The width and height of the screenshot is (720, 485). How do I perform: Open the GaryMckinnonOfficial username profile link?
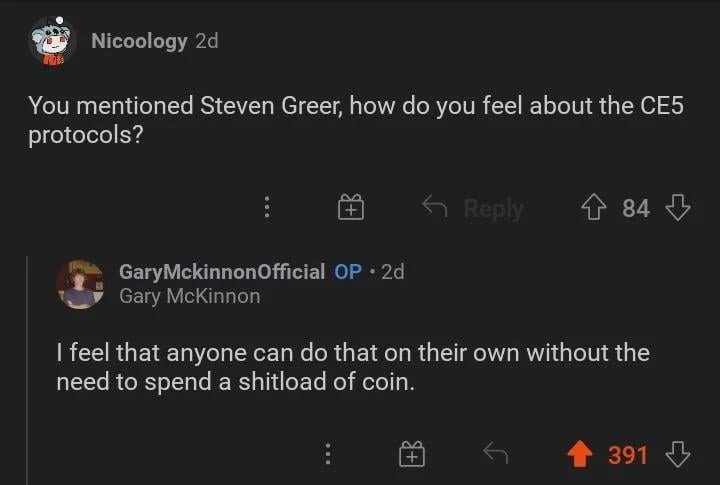222,272
